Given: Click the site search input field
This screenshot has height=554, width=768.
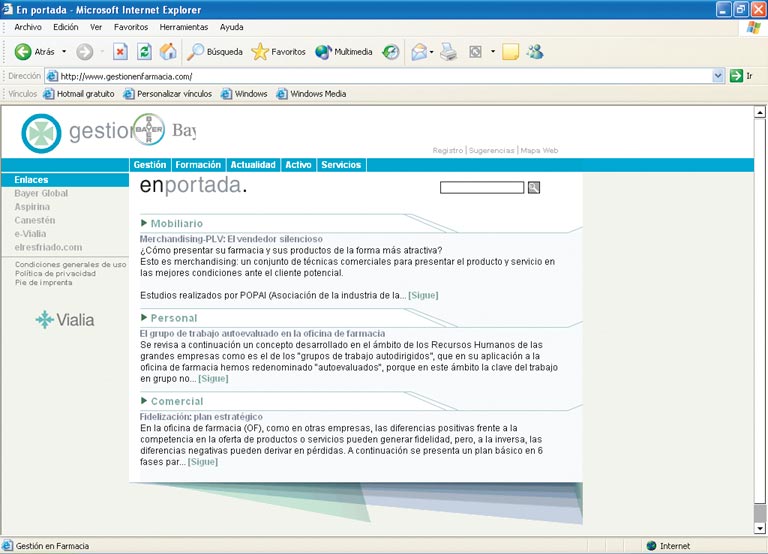Looking at the screenshot, I should [482, 187].
